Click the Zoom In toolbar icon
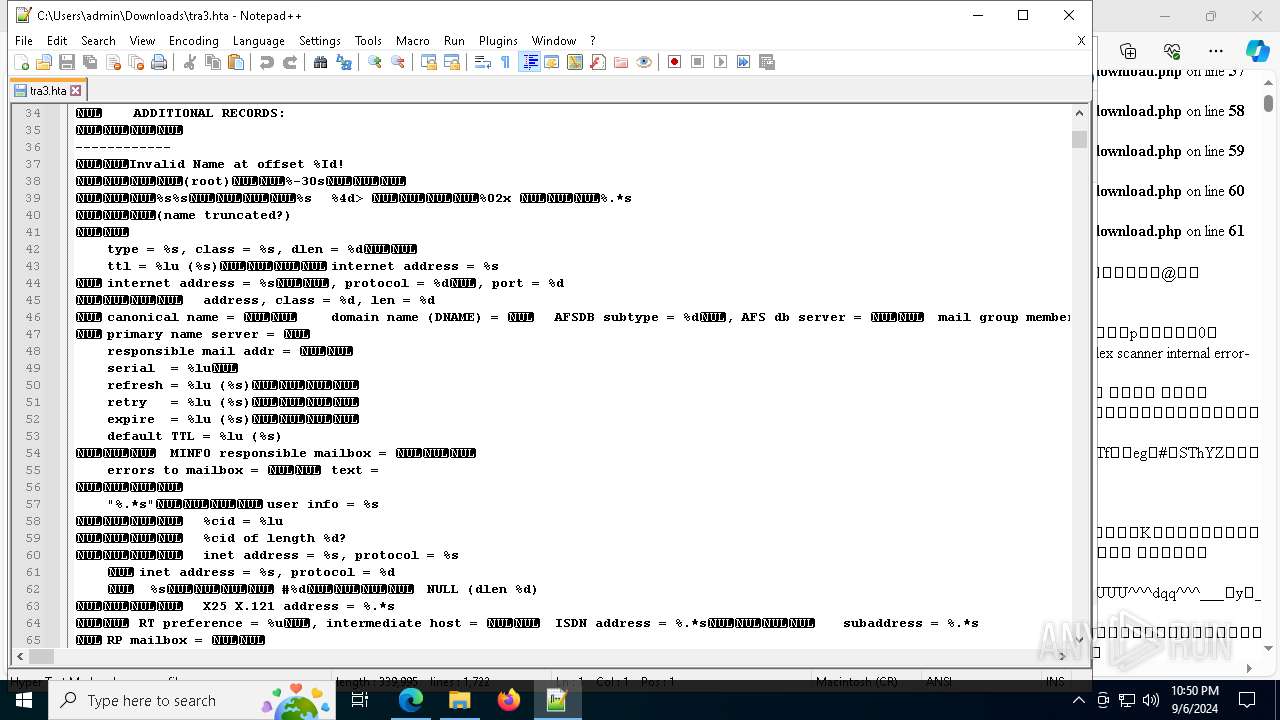The width and height of the screenshot is (1280, 720). point(375,62)
